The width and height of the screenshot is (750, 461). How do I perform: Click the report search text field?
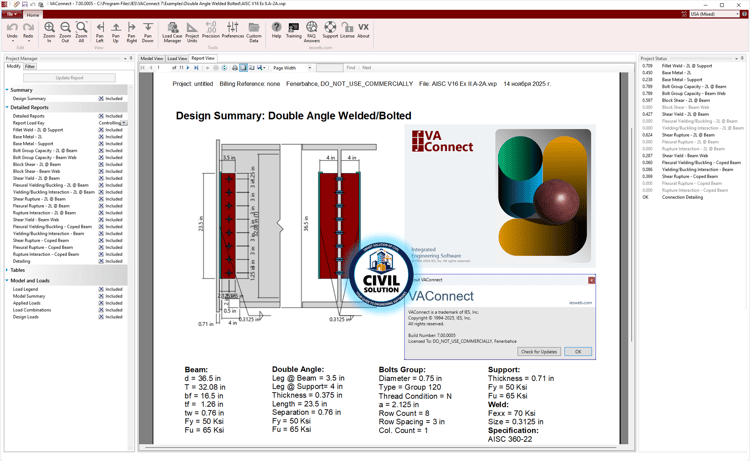[330, 68]
